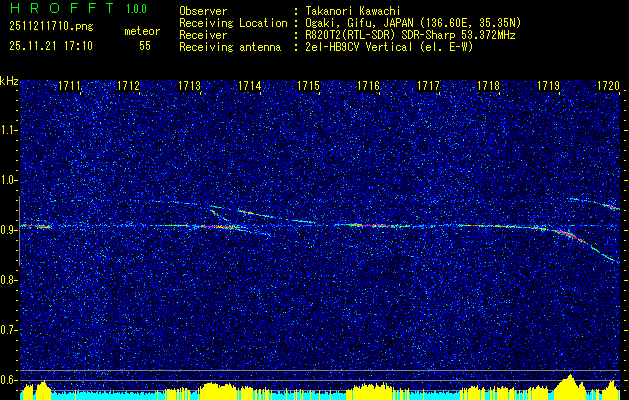Click the 0.9 frequency axis label
This screenshot has height=400, width=629.
(8, 230)
